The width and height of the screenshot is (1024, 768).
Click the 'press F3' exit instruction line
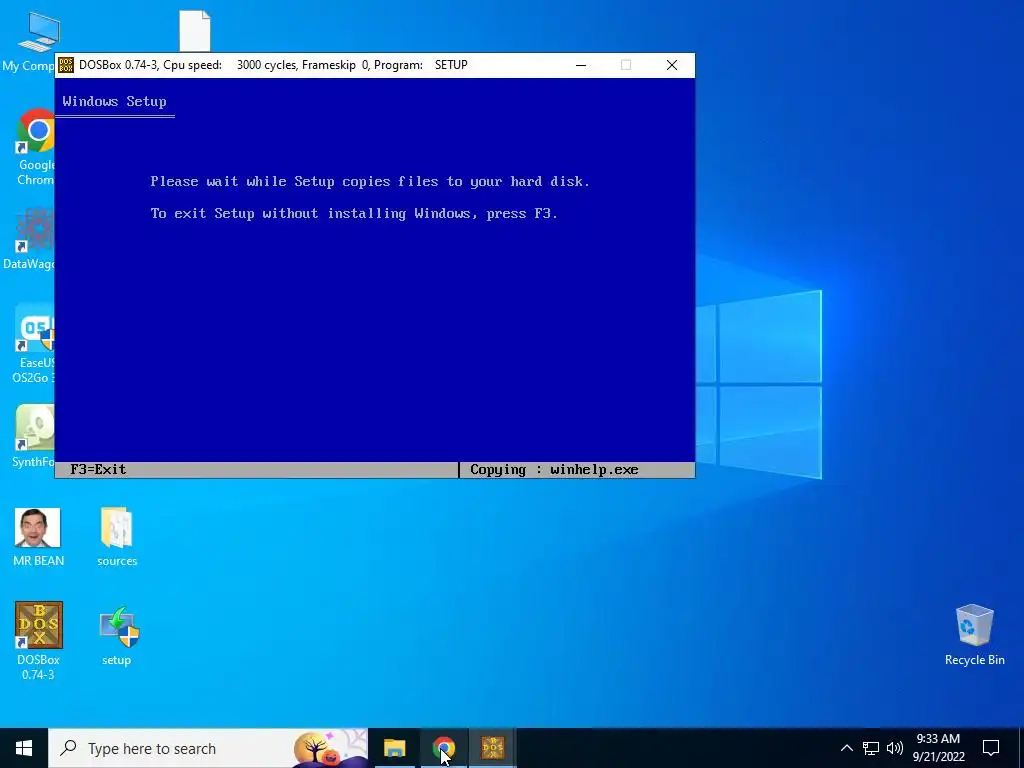coord(354,214)
